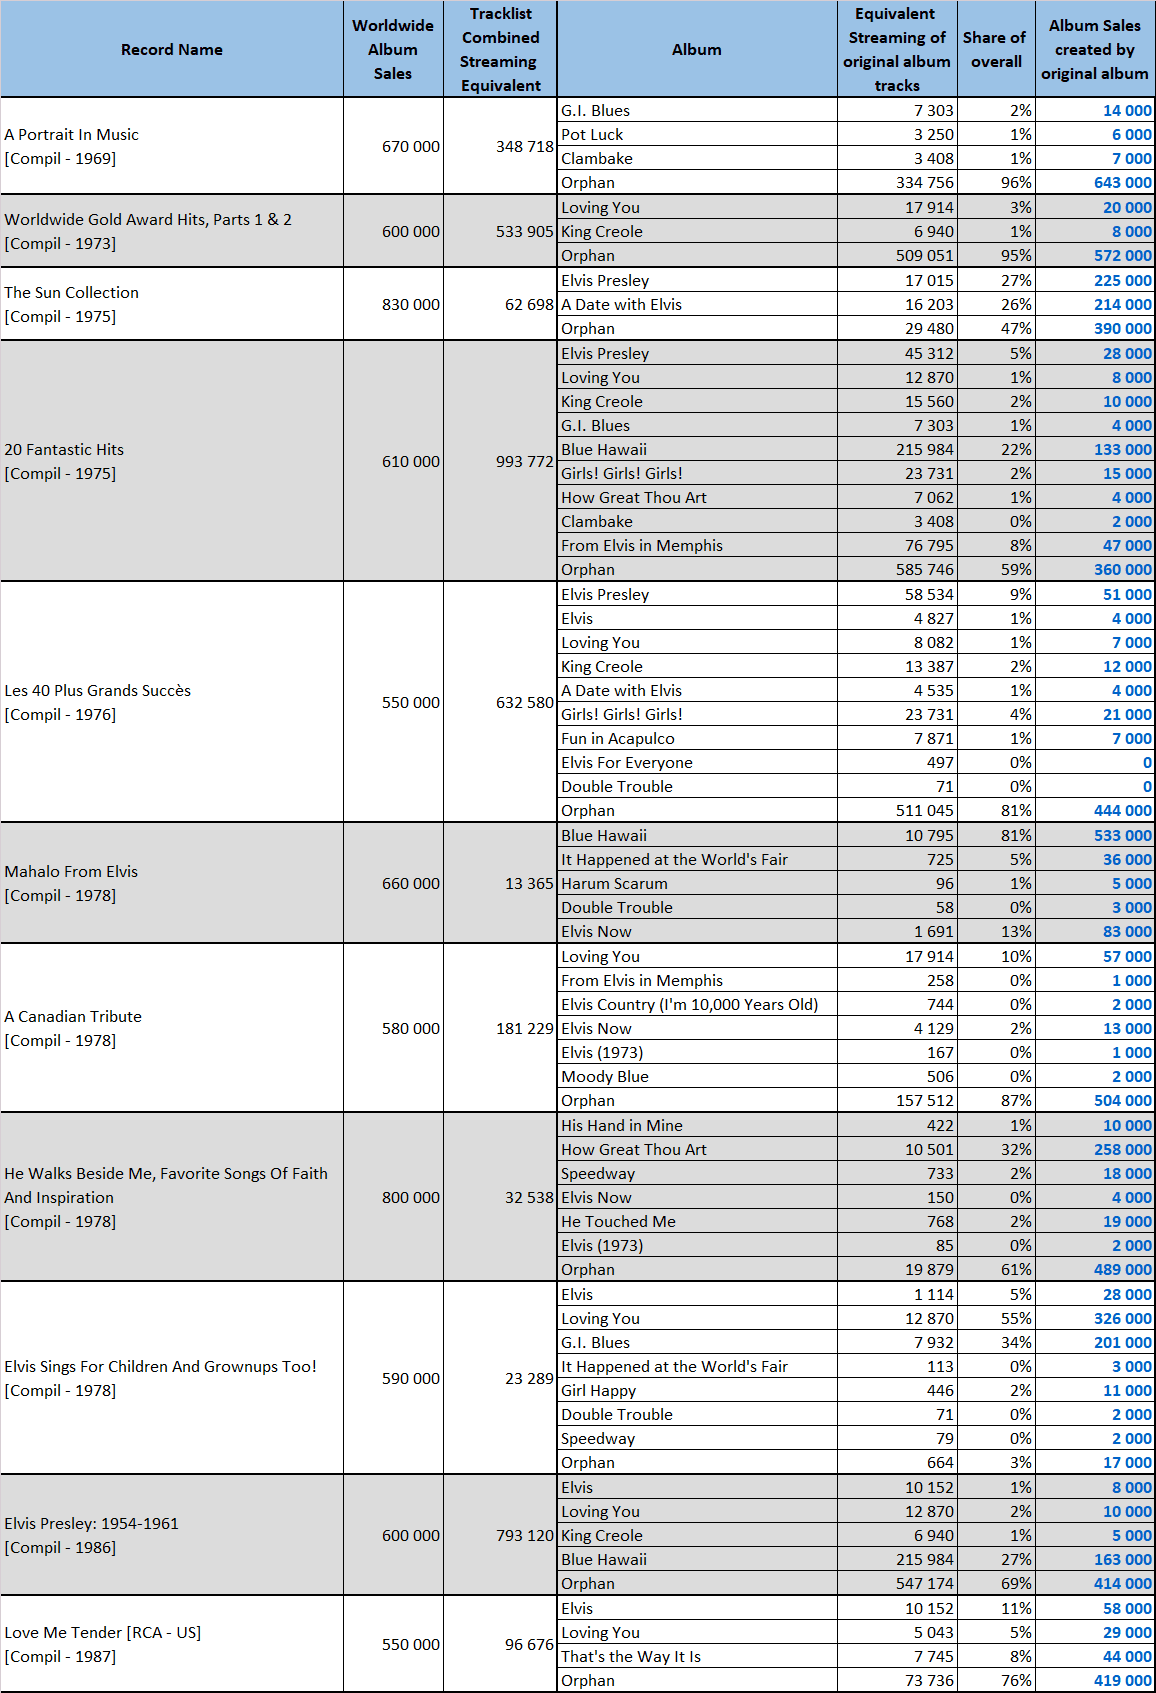Select 'Les 40 Plus Grands Succès' record
Image resolution: width=1156 pixels, height=1693 pixels.
(172, 702)
